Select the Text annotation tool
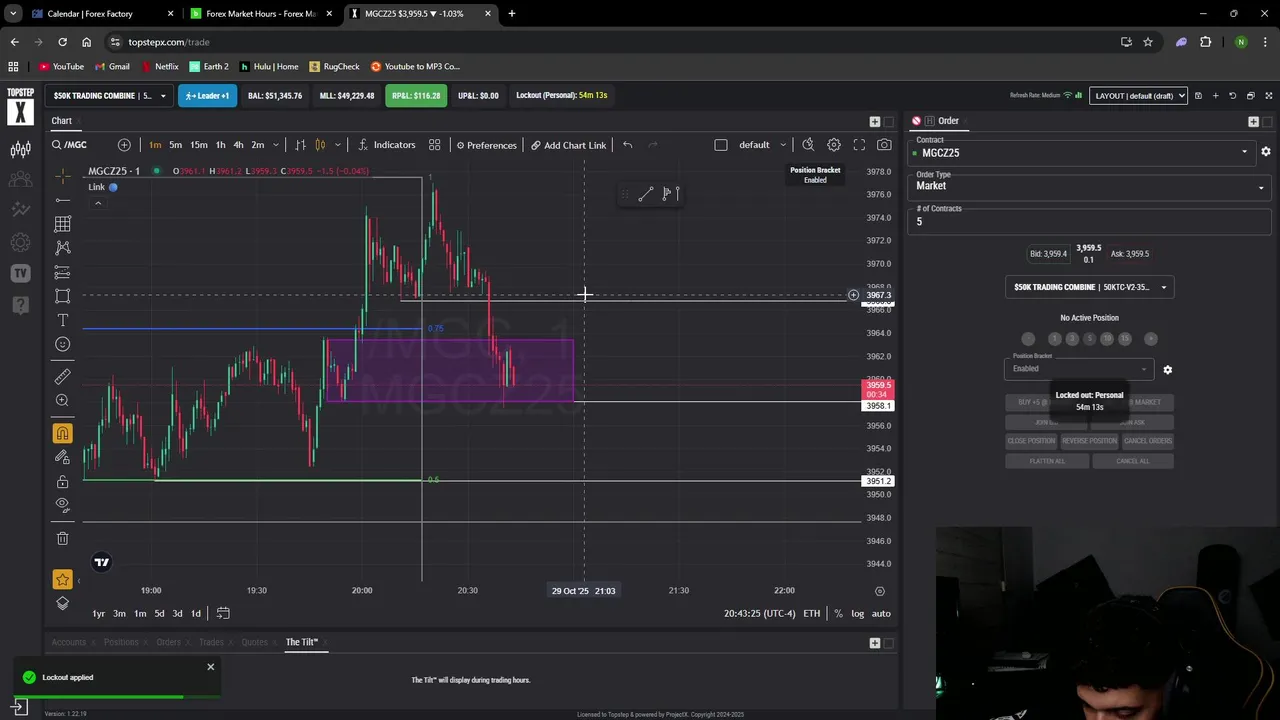This screenshot has width=1280, height=720. coord(62,320)
